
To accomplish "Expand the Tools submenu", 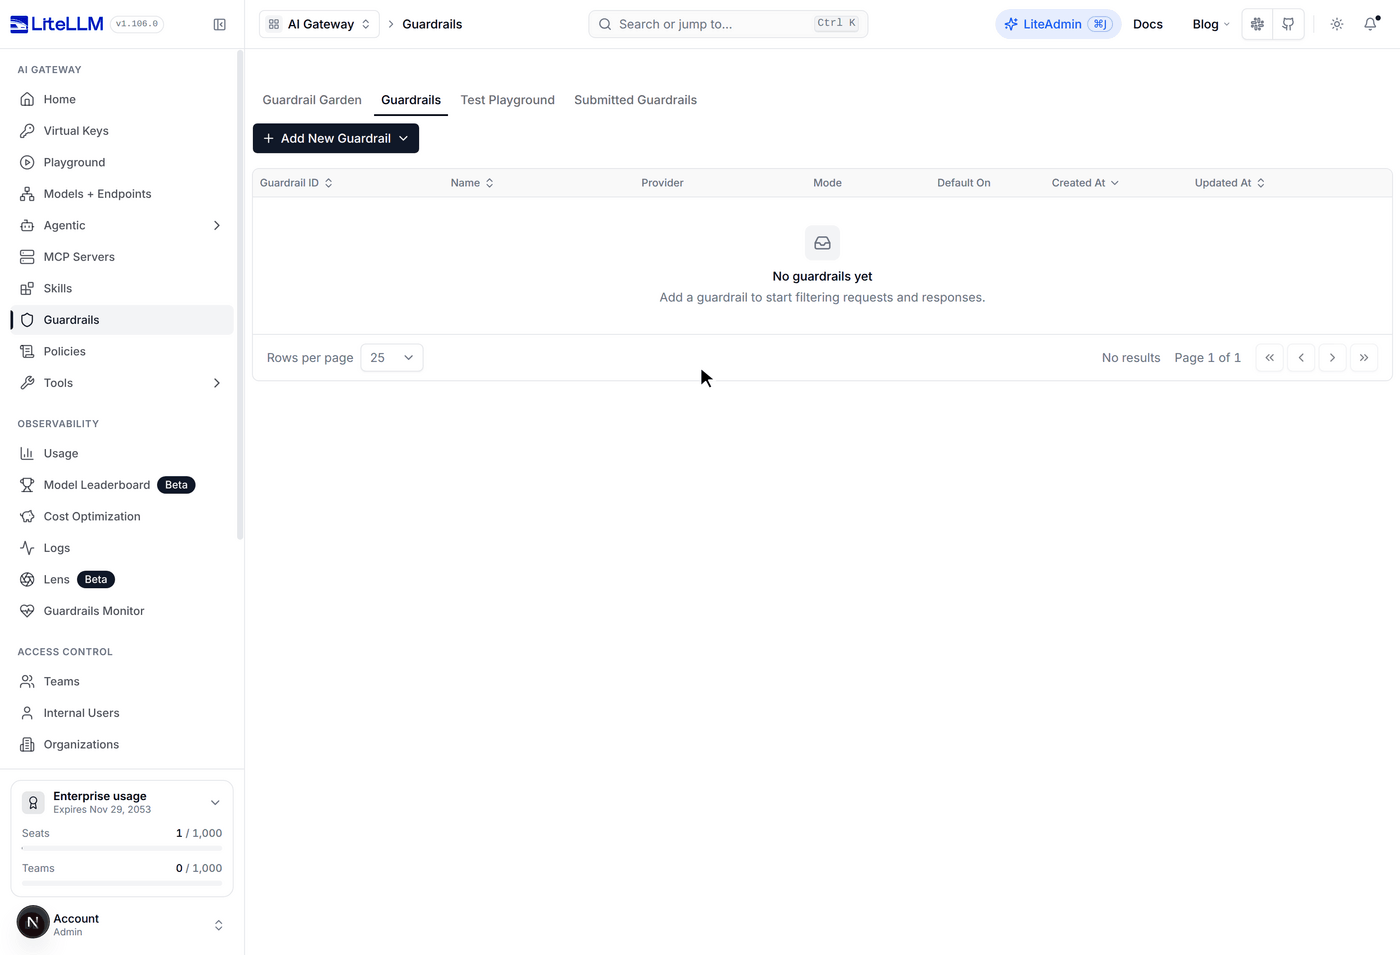I will 217,383.
